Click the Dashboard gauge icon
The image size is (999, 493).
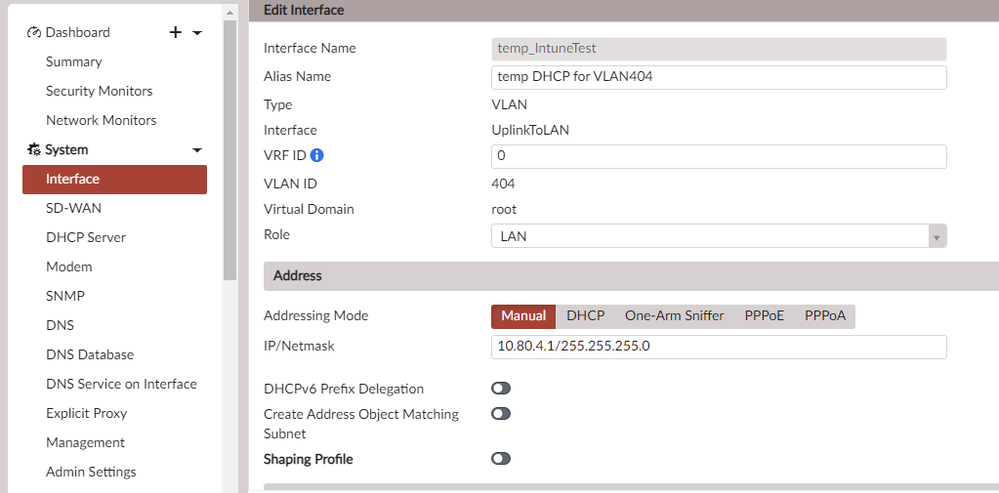[x=33, y=32]
